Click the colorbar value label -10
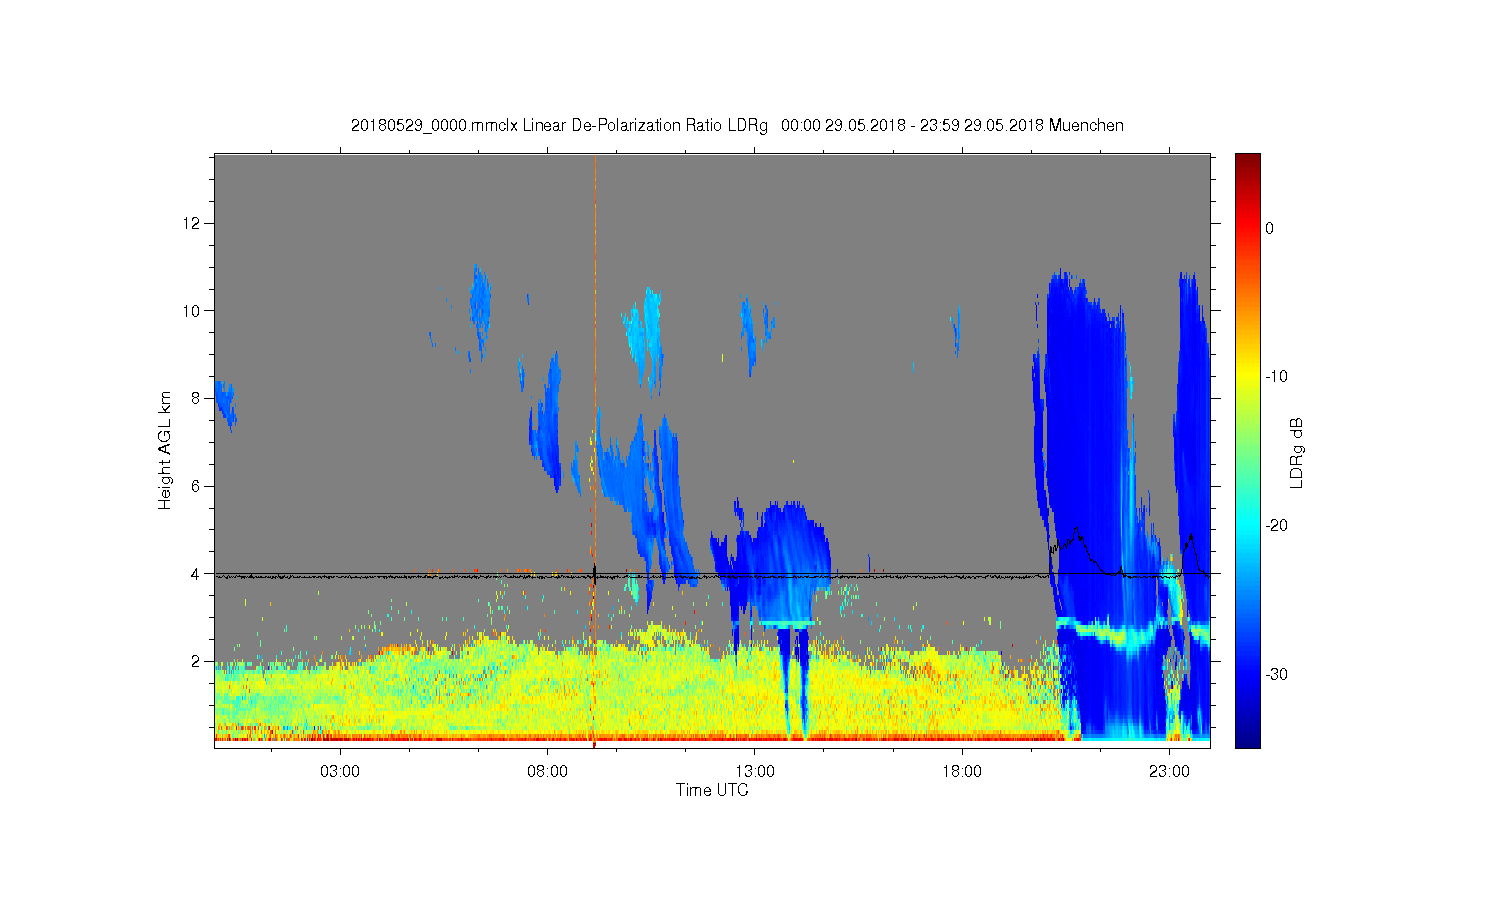 click(x=1275, y=376)
